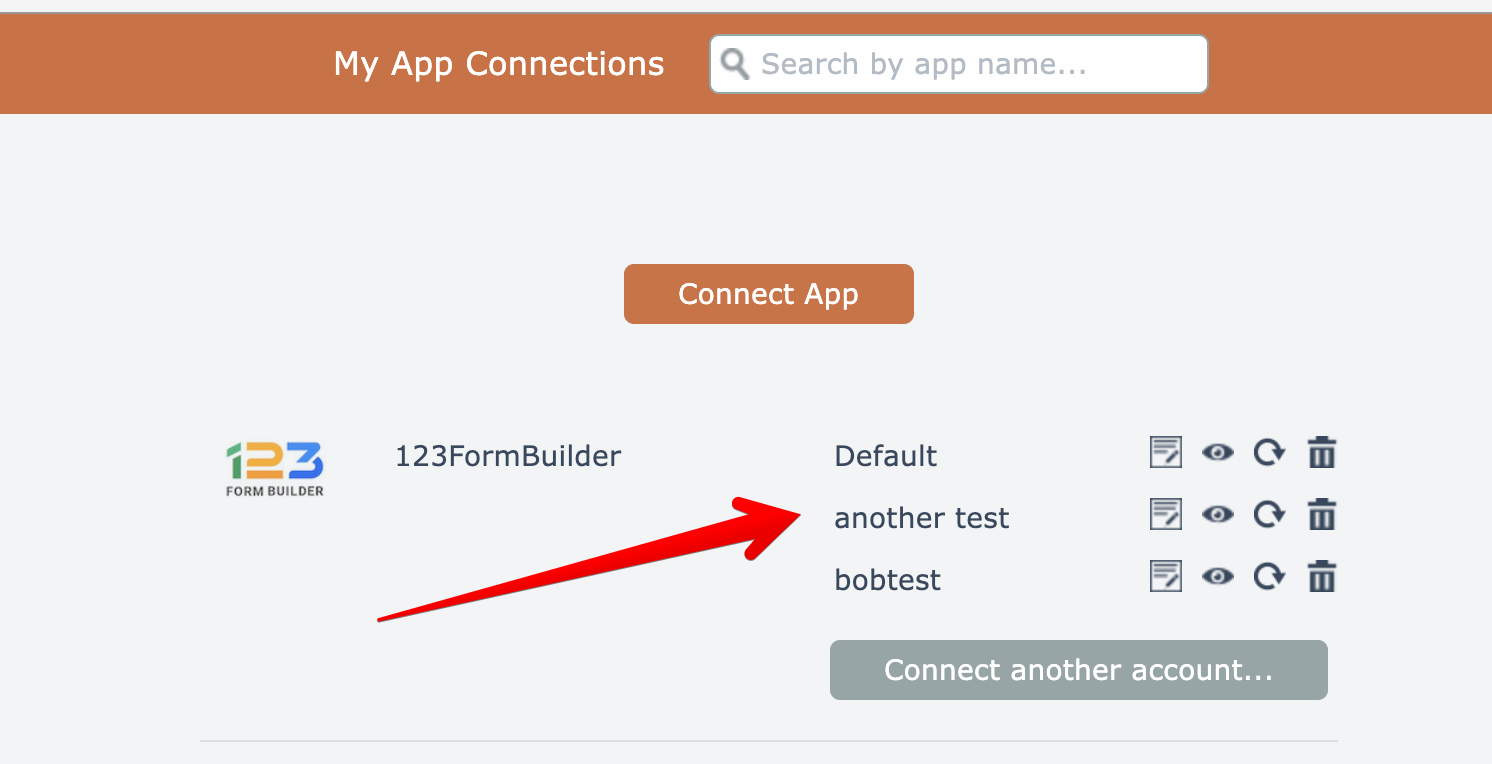
Task: Delete the bobtest connection
Action: pos(1322,577)
